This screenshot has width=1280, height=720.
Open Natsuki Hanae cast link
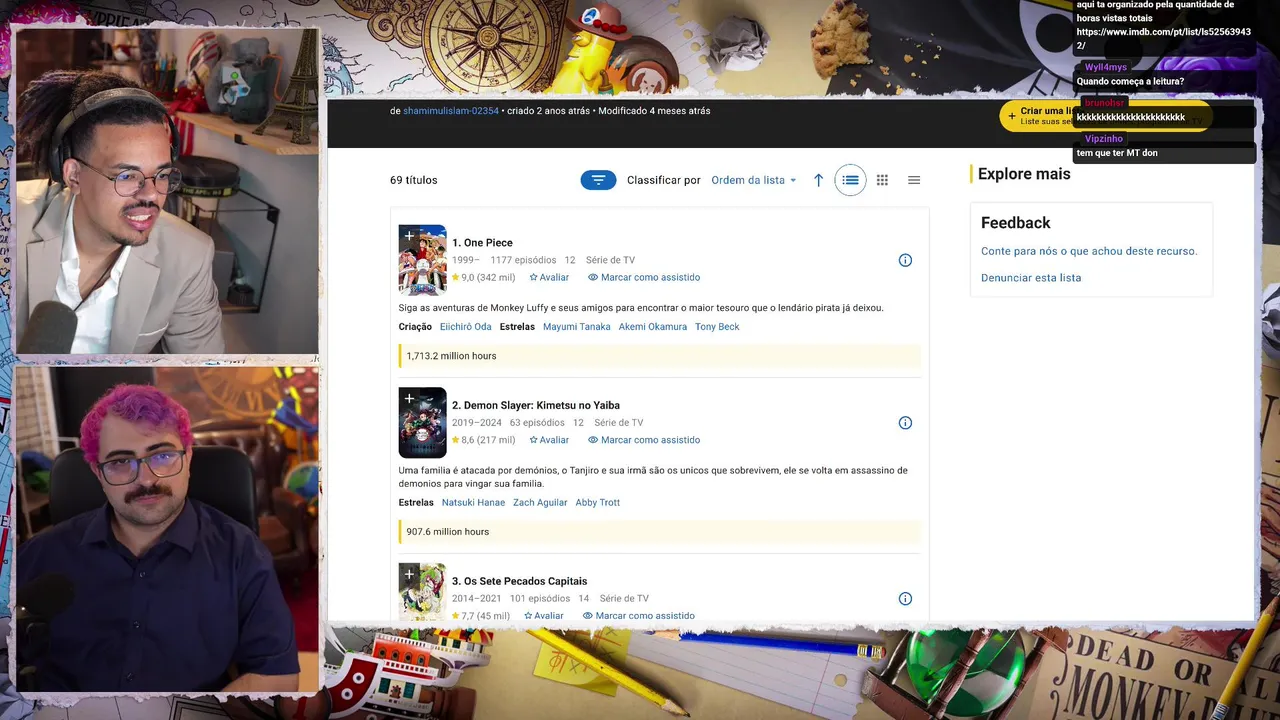tap(473, 503)
